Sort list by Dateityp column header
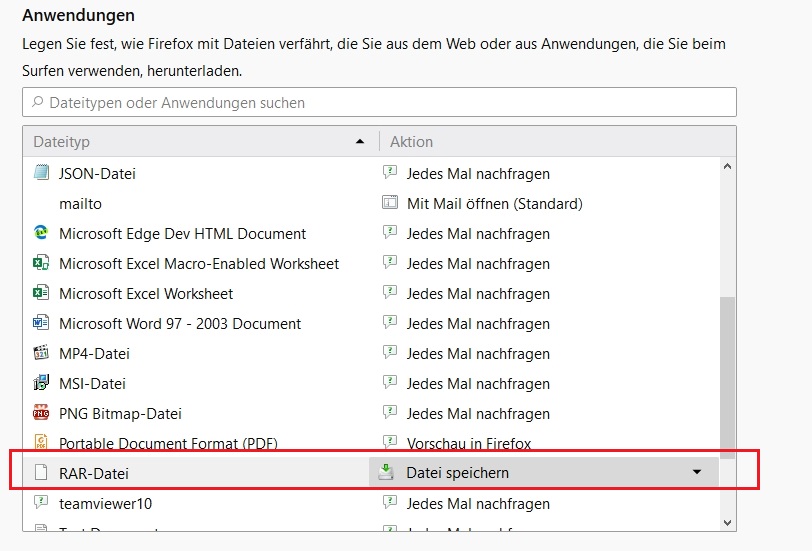 [x=200, y=142]
